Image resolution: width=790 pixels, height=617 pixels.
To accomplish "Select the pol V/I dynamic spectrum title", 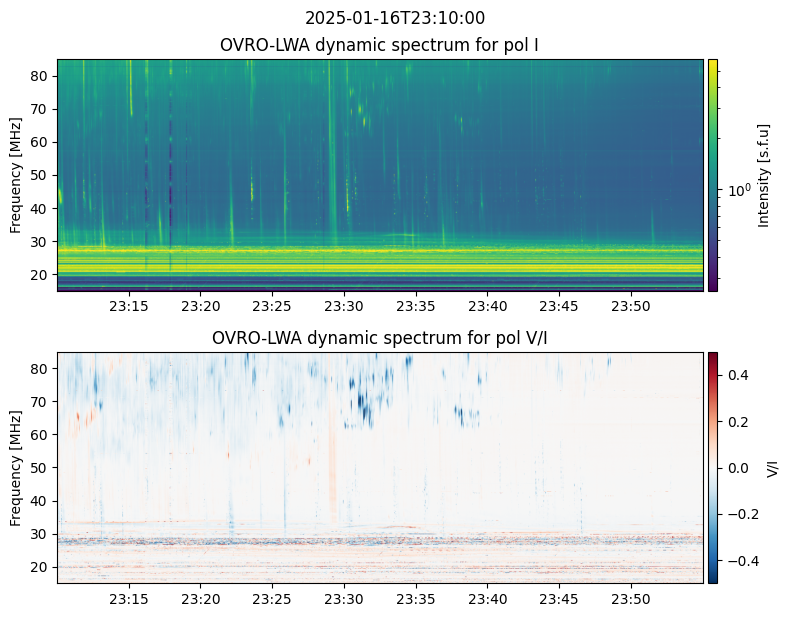I will [380, 338].
